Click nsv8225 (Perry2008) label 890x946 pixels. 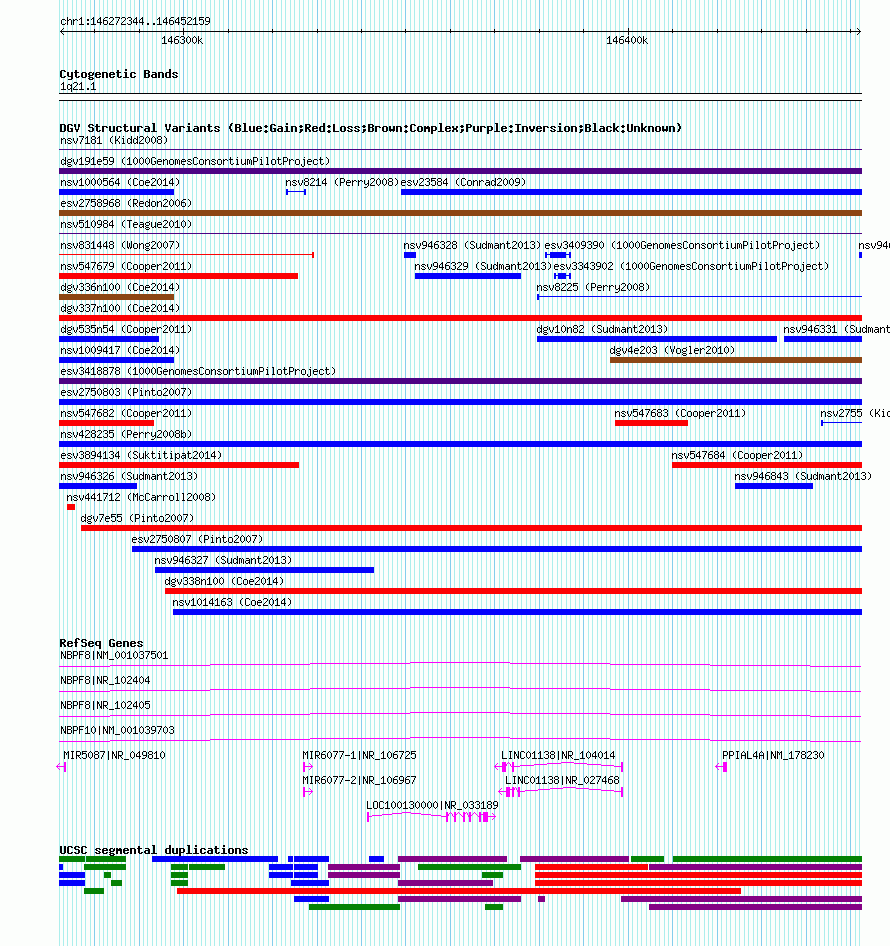pyautogui.click(x=593, y=287)
